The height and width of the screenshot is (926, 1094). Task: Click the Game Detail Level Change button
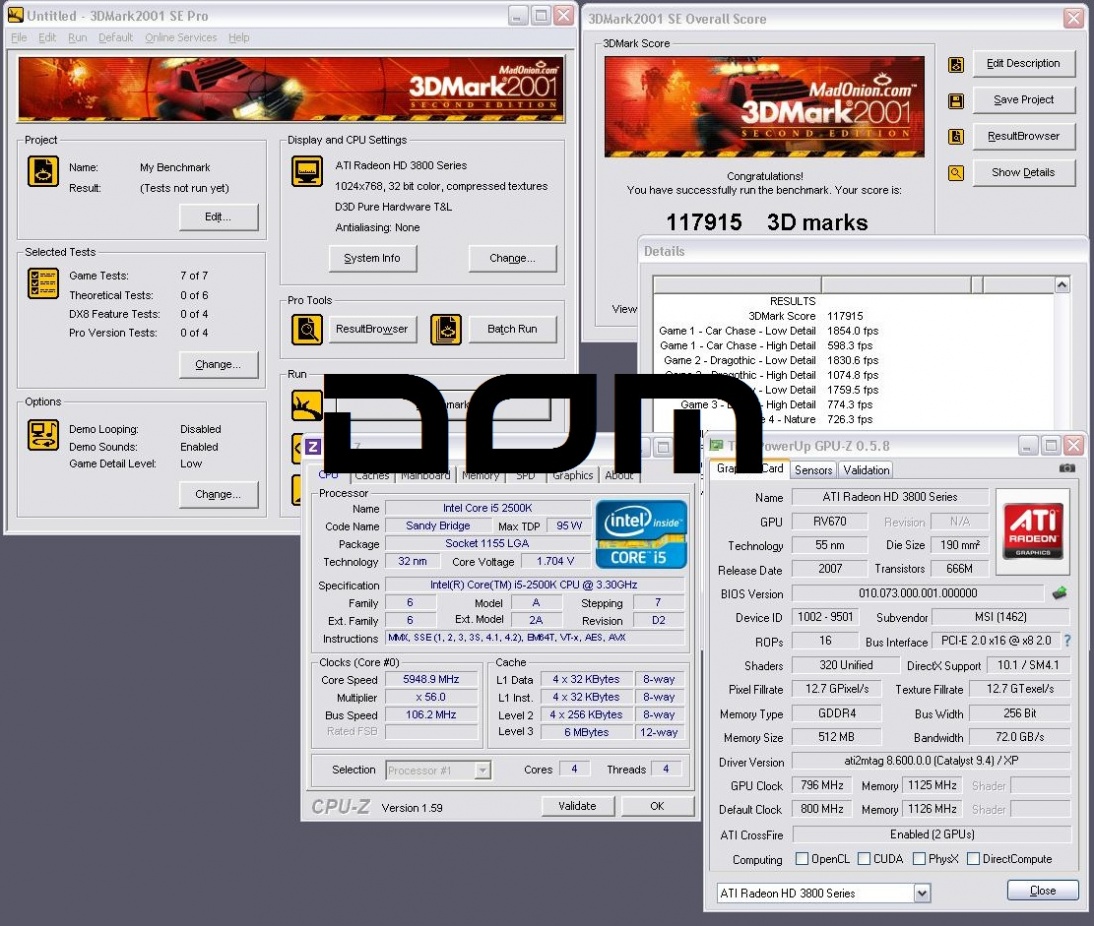coord(218,494)
